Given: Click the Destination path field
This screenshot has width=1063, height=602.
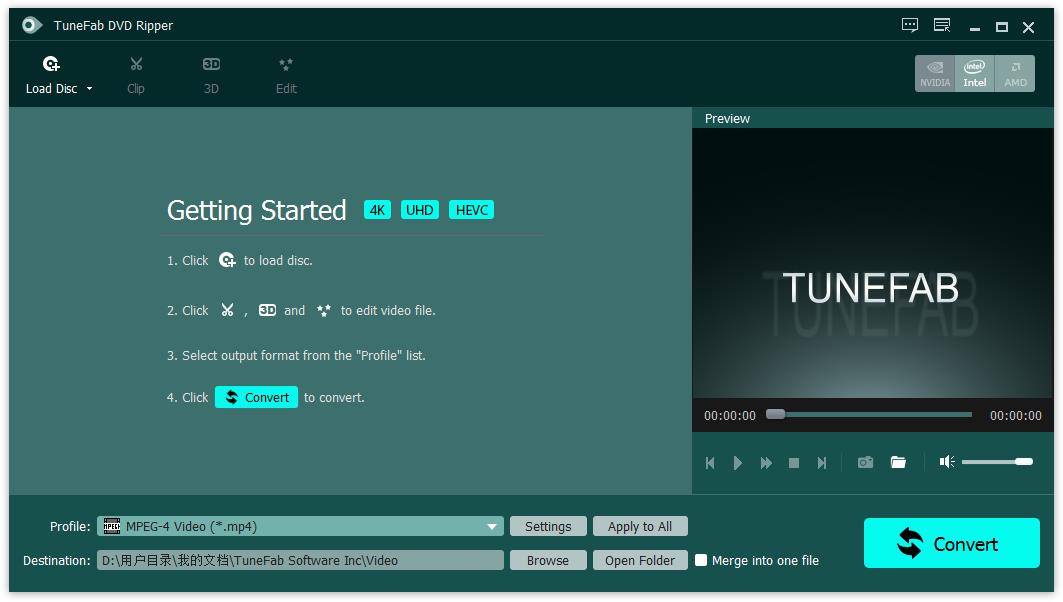Looking at the screenshot, I should pyautogui.click(x=300, y=560).
